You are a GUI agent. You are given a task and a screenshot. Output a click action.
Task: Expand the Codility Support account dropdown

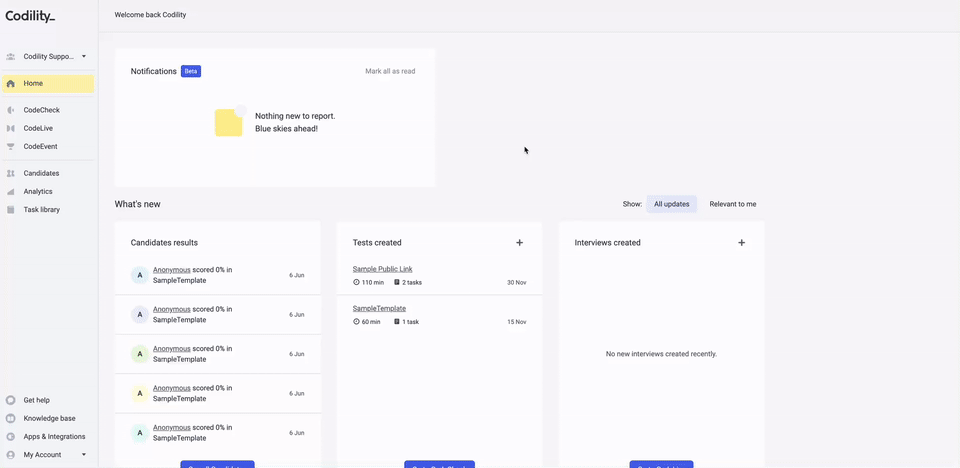tap(84, 56)
